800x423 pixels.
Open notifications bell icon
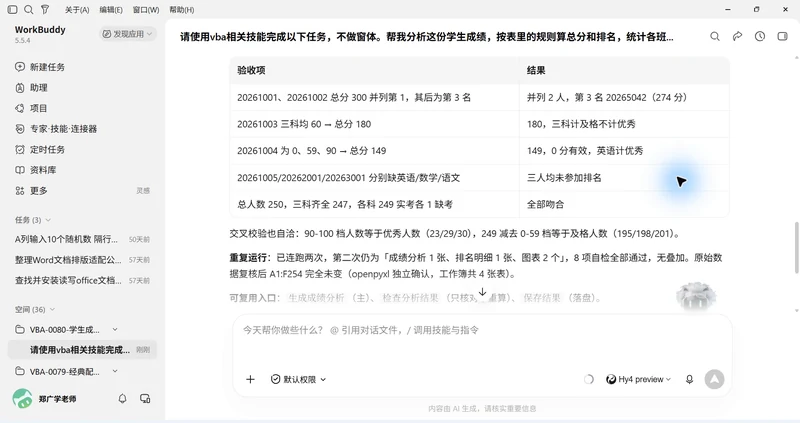(122, 399)
